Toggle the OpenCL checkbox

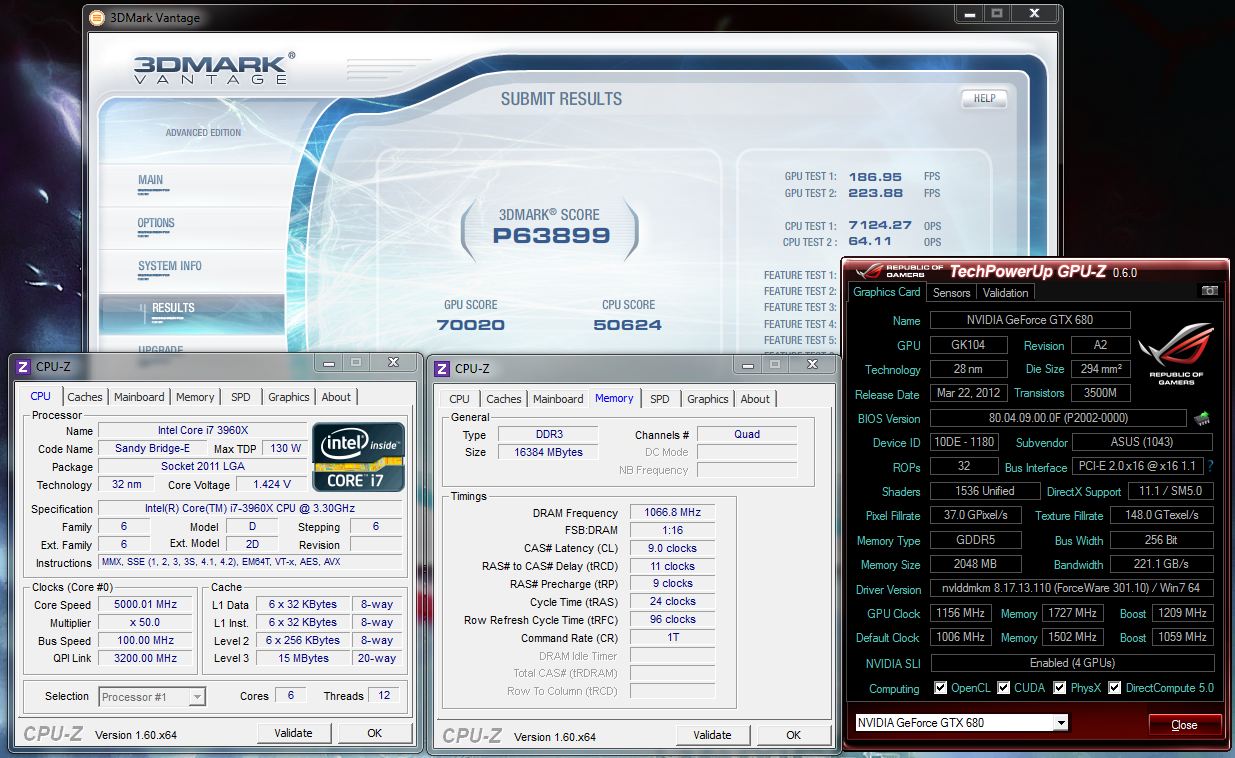tap(940, 688)
